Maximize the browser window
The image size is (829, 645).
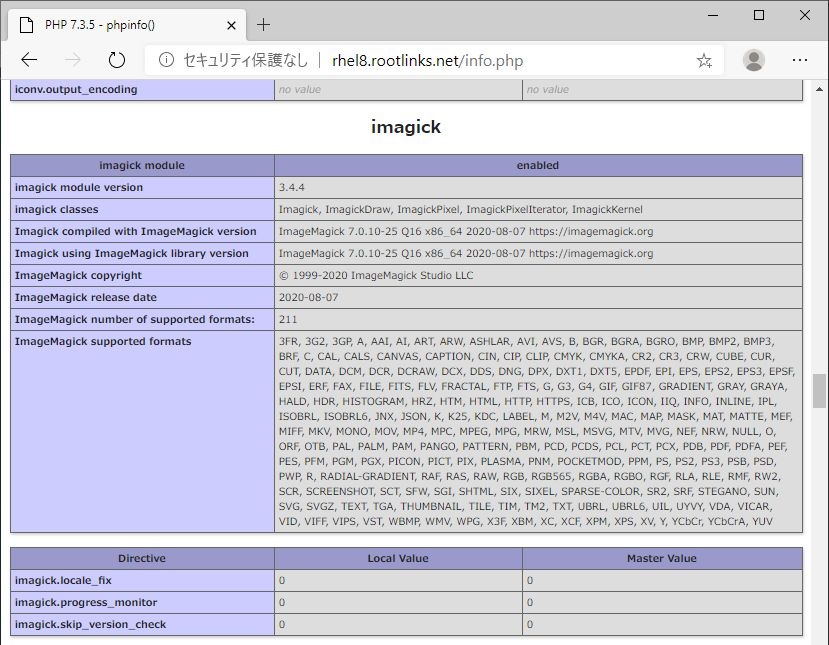(759, 15)
